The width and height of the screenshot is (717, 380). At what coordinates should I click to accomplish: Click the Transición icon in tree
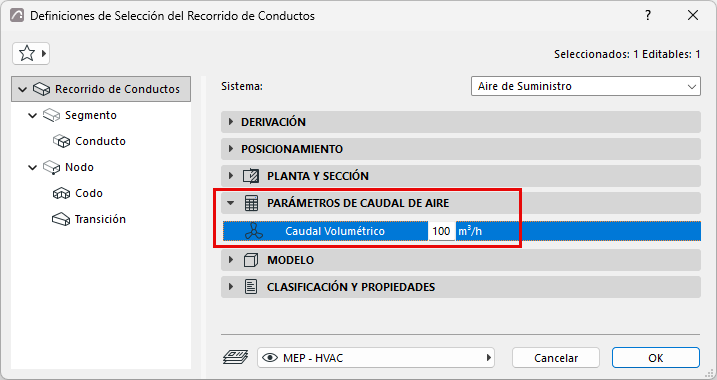click(x=61, y=219)
